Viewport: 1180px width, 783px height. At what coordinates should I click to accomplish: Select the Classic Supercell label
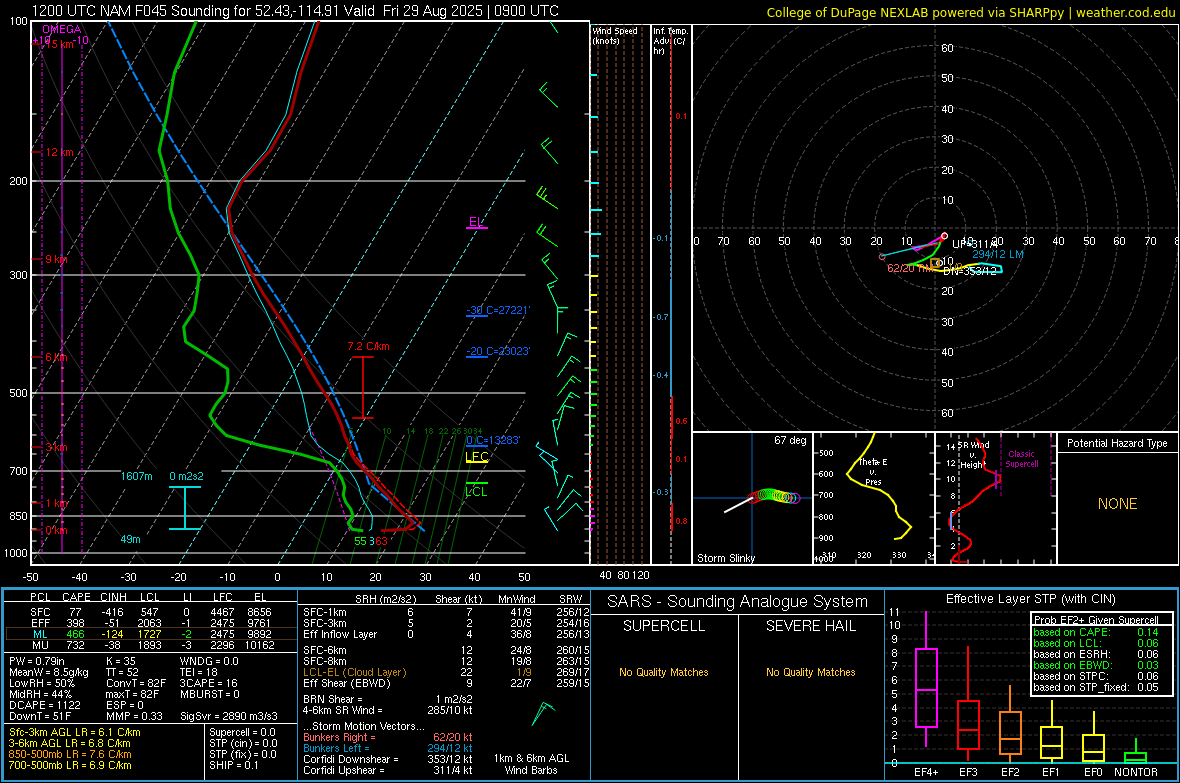tap(1022, 459)
